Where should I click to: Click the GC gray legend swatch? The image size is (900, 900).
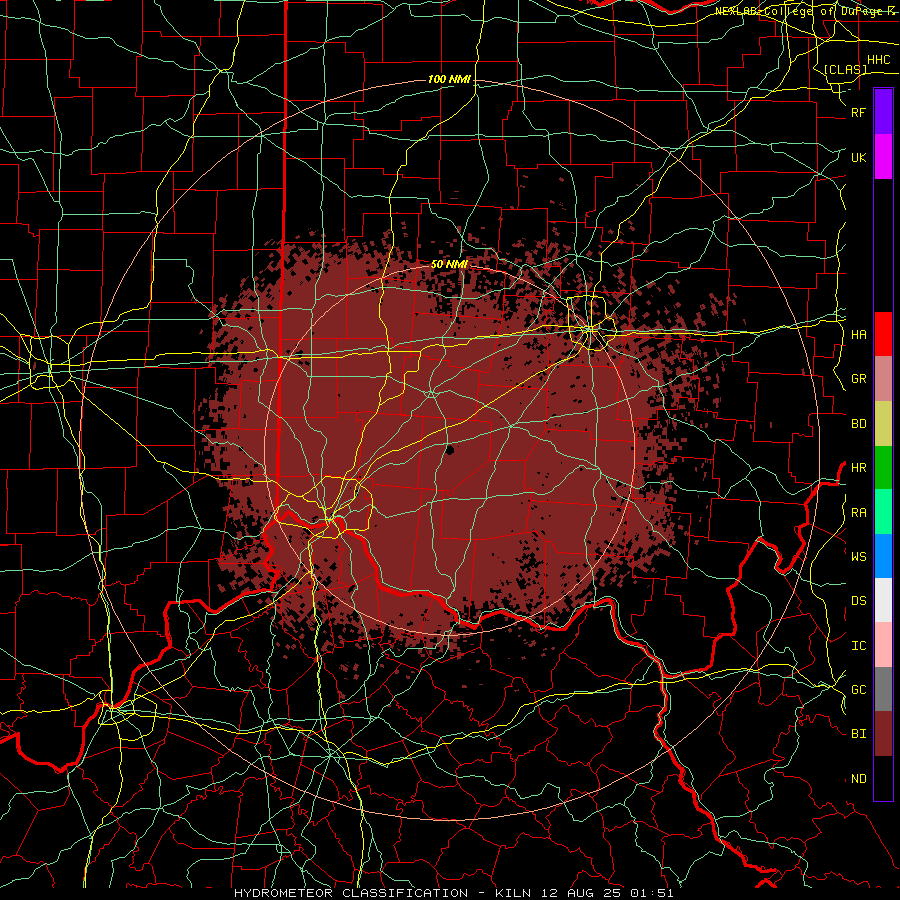[883, 689]
